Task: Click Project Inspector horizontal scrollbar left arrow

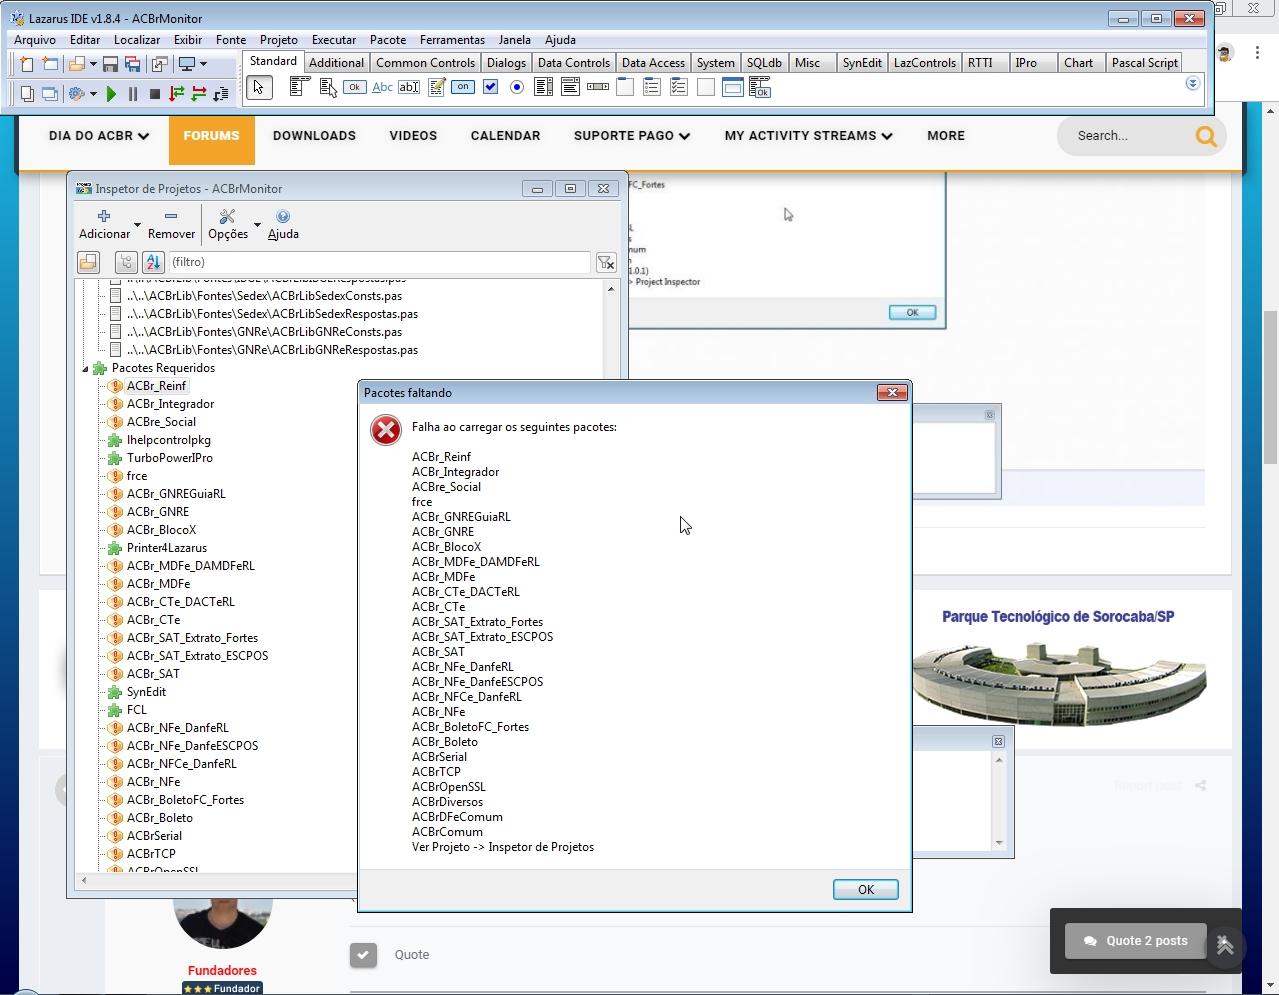Action: click(x=84, y=881)
